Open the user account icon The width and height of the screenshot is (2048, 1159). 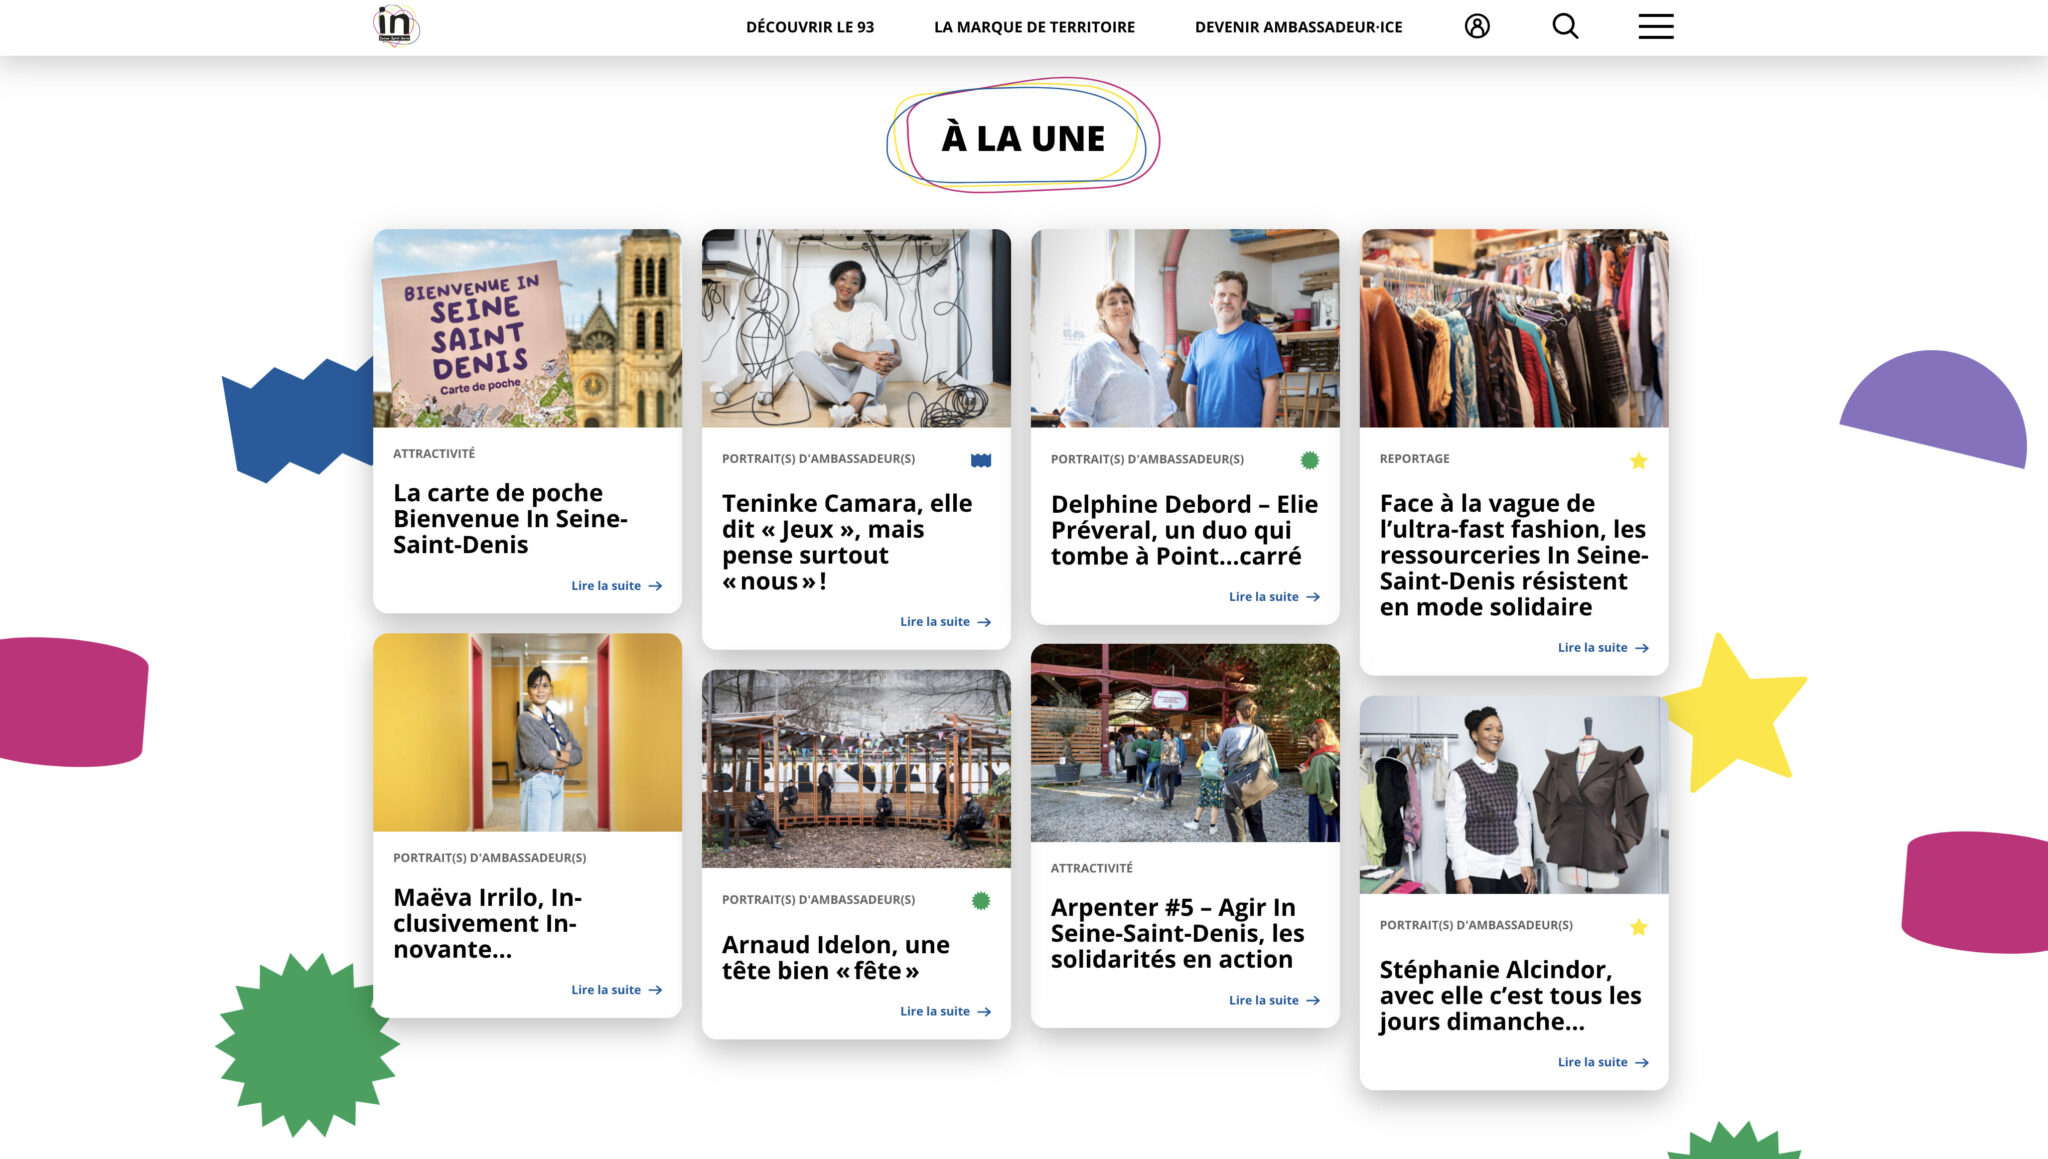tap(1477, 26)
